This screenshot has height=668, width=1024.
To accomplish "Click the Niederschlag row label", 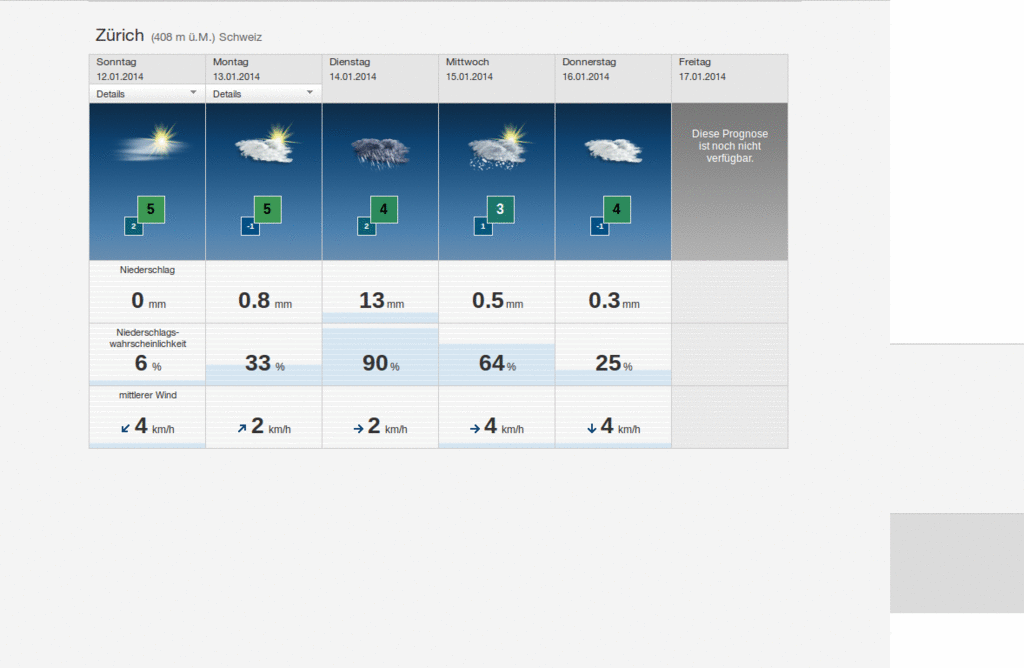I will pyautogui.click(x=148, y=270).
